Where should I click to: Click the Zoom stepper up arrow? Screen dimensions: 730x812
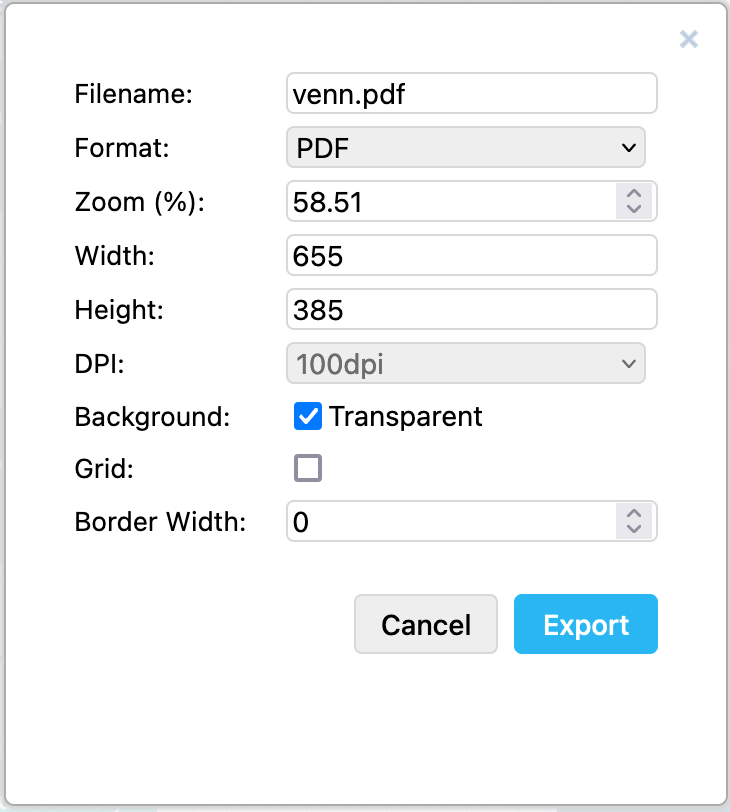[634, 195]
